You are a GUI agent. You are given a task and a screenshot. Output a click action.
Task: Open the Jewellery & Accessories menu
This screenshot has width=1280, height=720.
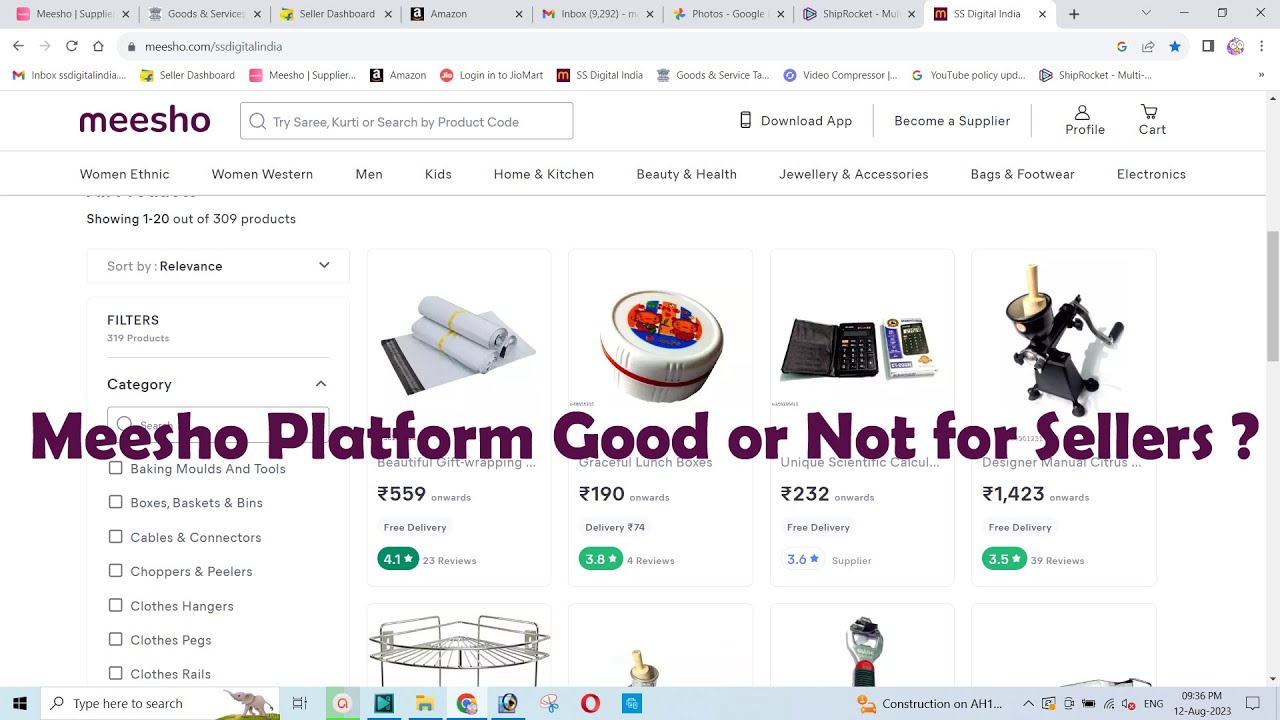(854, 174)
